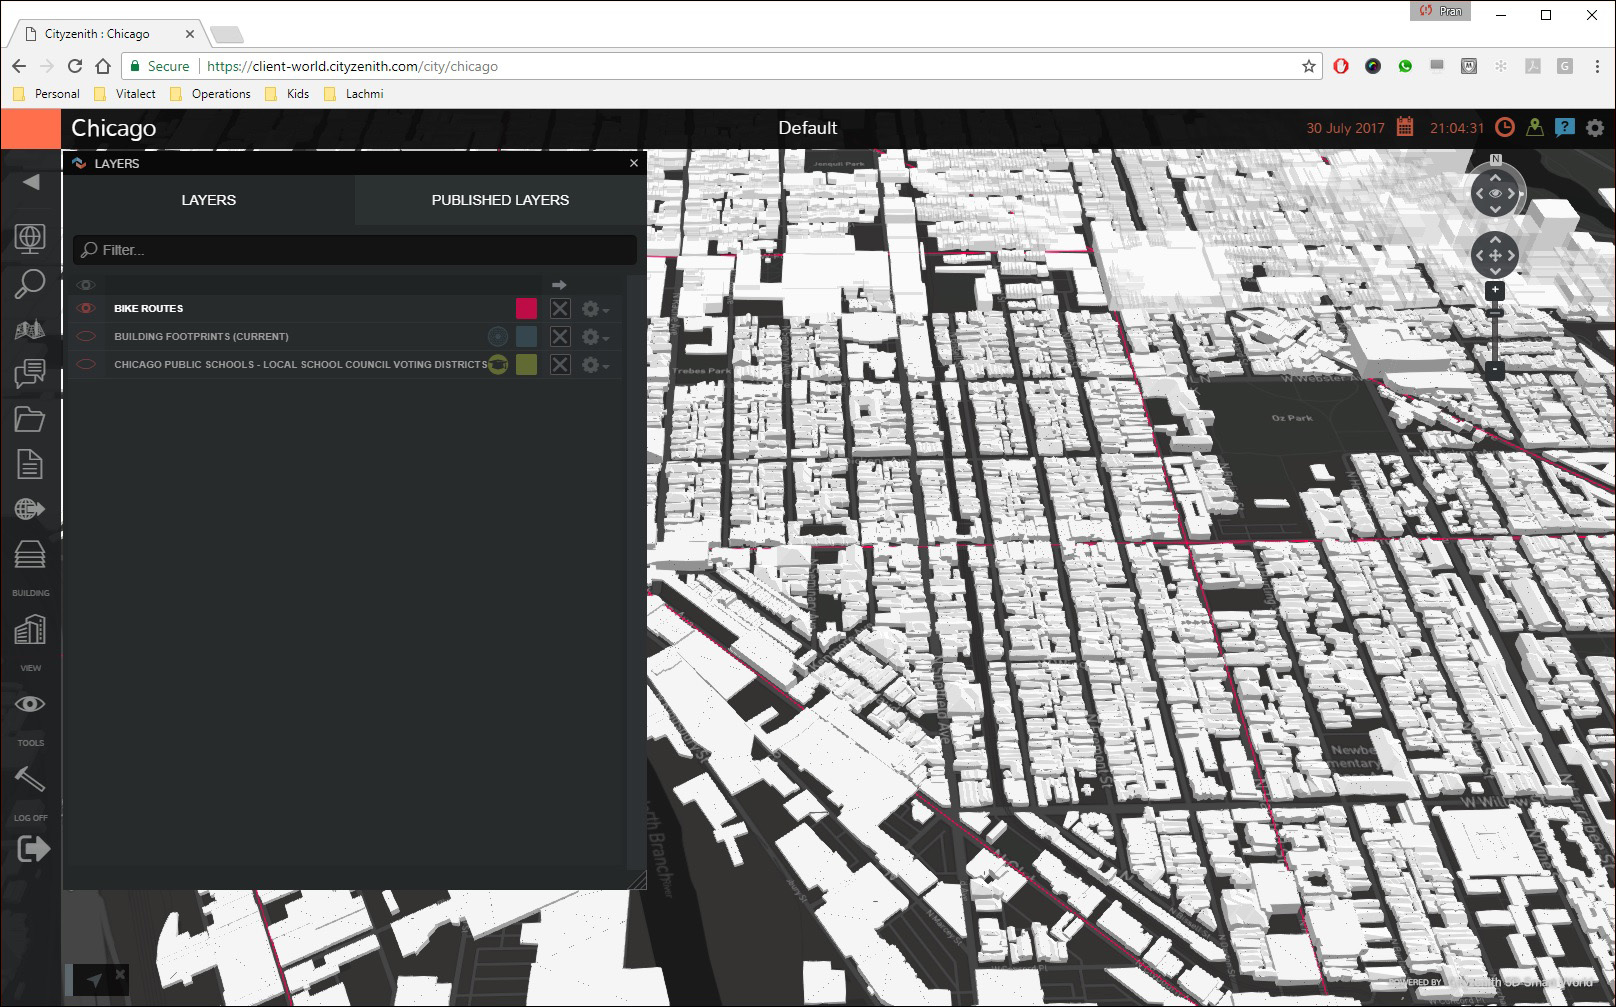Open the Personal bookmarks folder
The height and width of the screenshot is (1007, 1616).
tap(46, 94)
